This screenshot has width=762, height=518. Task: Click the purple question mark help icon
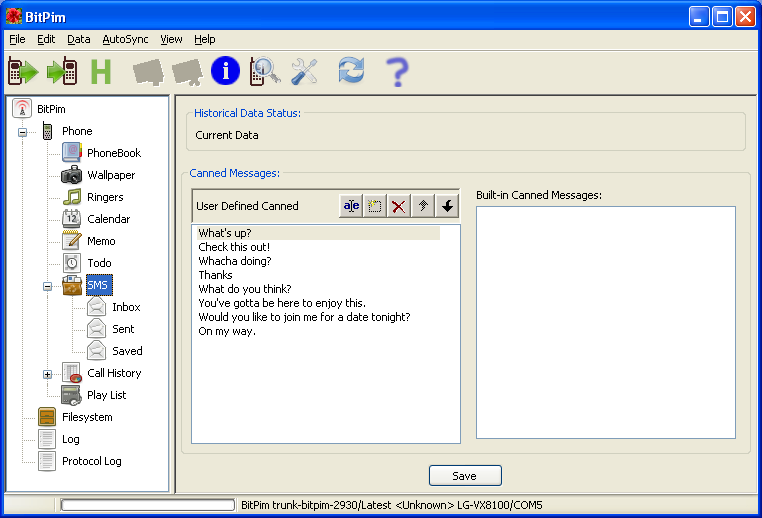pos(397,72)
